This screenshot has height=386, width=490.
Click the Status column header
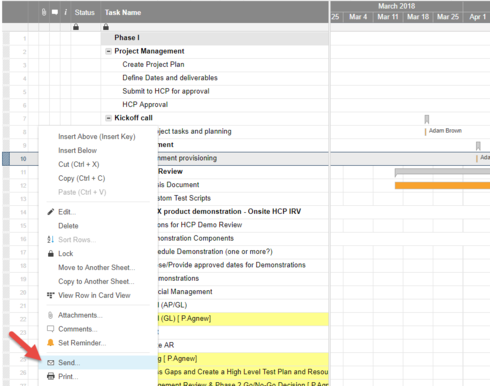pos(85,12)
